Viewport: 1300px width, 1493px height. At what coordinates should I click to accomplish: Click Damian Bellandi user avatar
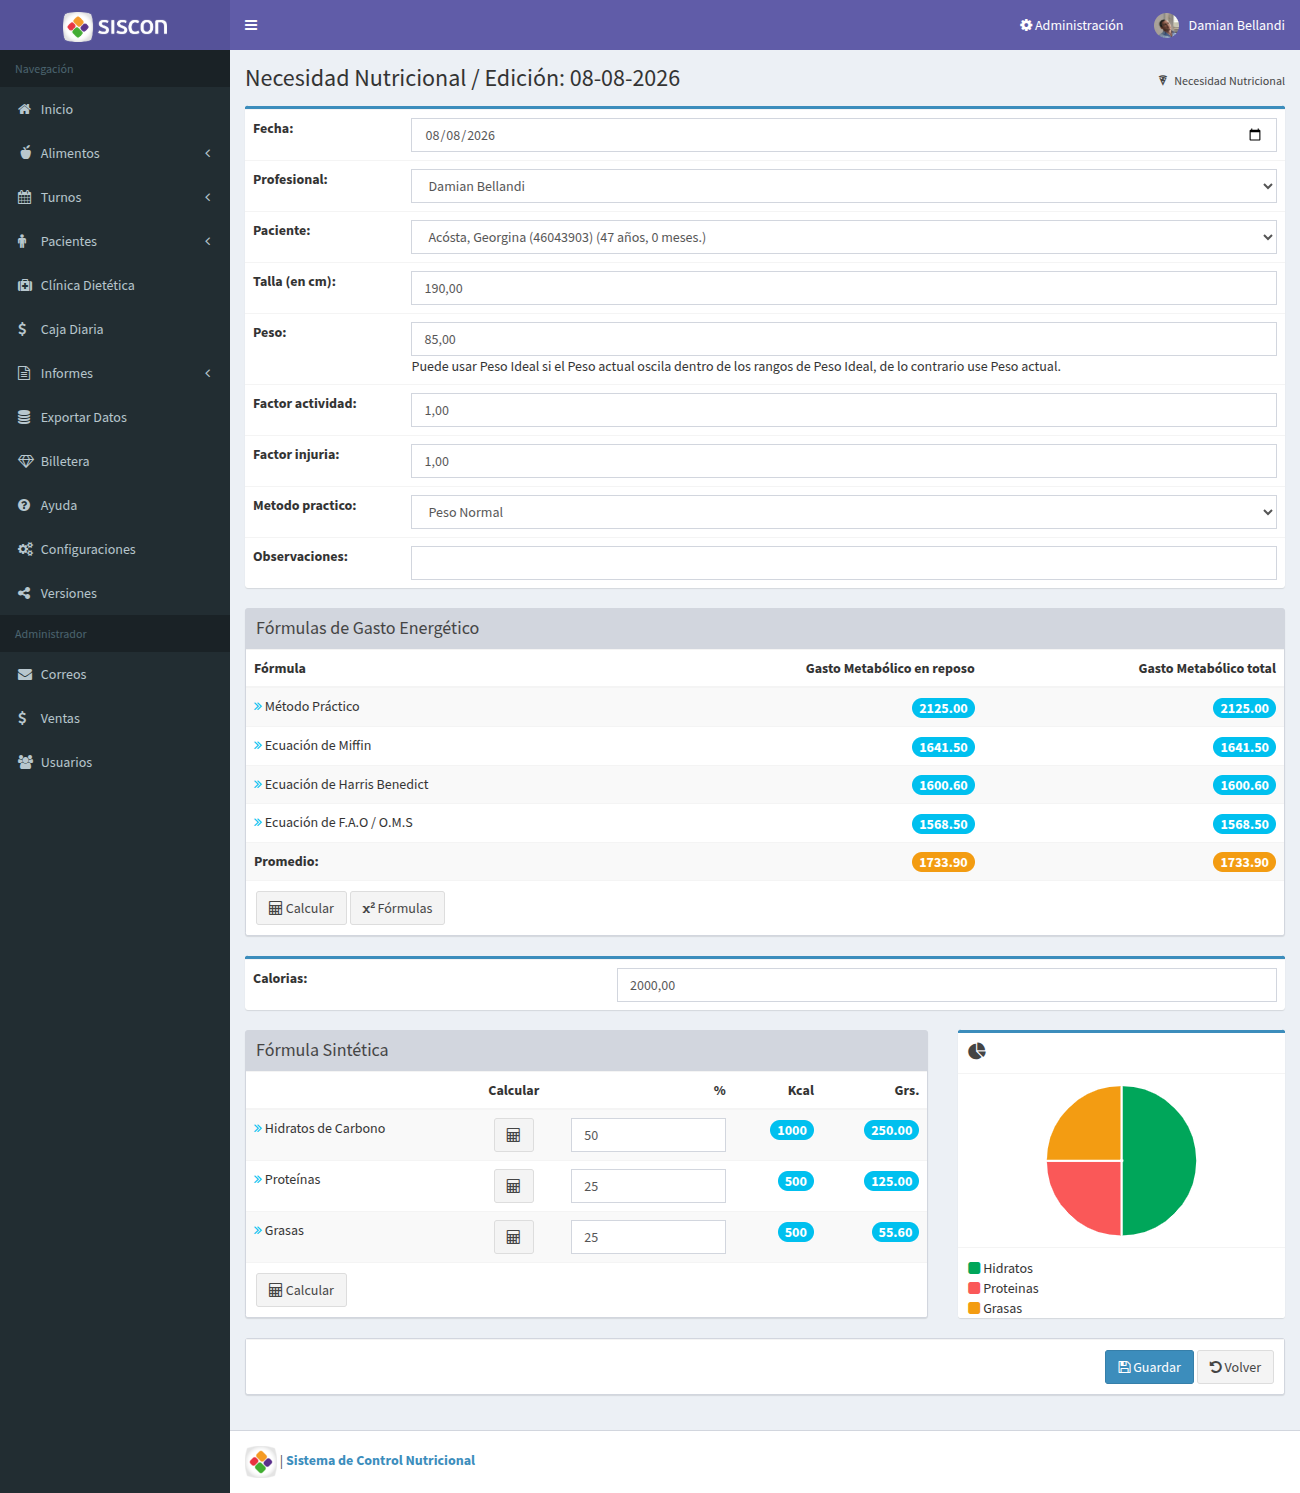tap(1166, 25)
